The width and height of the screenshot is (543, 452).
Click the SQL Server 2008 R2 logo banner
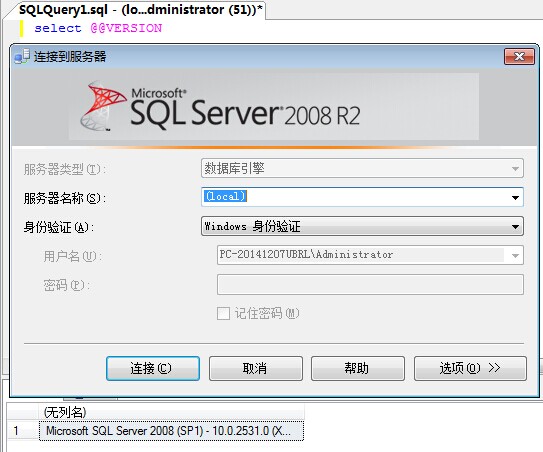pyautogui.click(x=274, y=107)
